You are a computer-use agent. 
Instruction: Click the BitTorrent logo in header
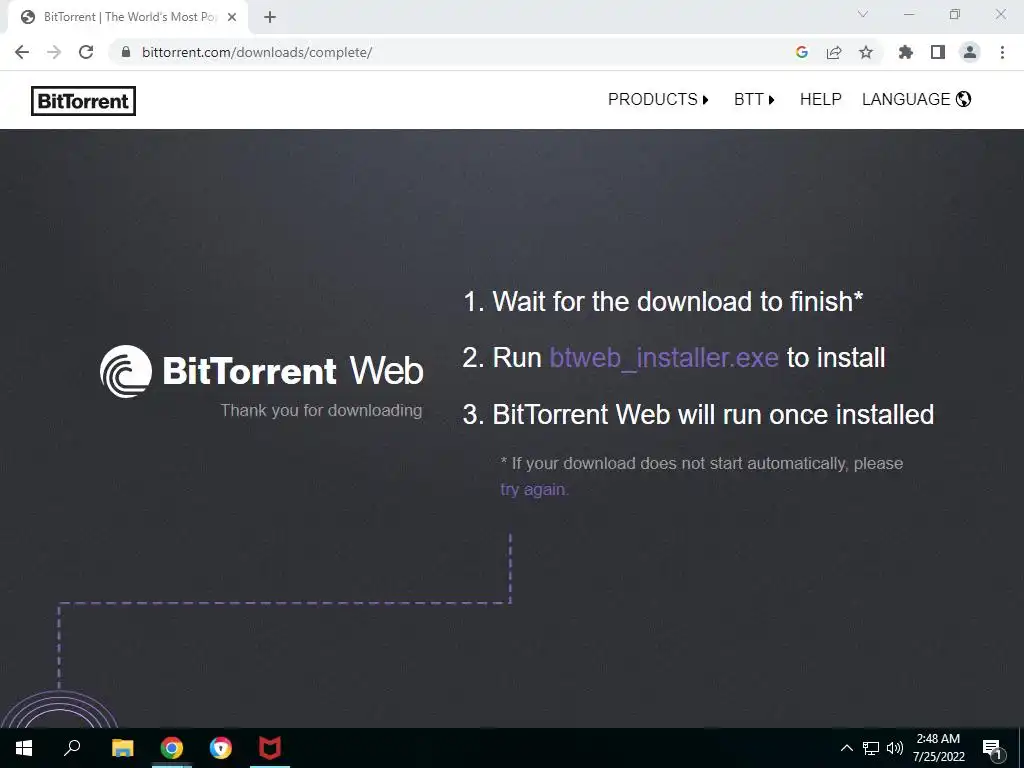84,101
